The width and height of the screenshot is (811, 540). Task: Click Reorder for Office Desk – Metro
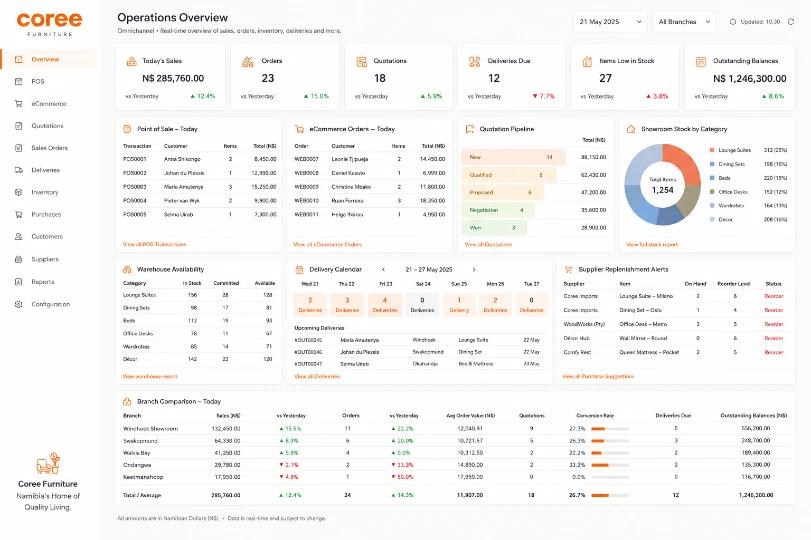774,324
